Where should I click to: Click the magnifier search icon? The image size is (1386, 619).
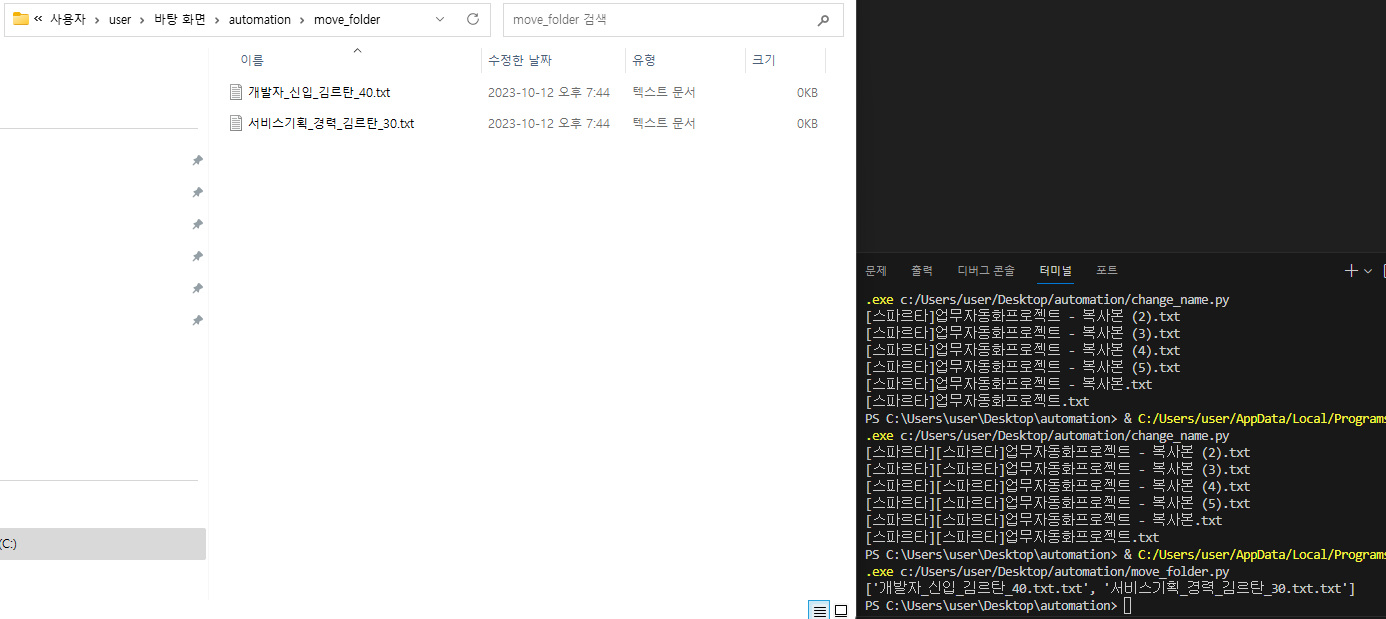[x=823, y=19]
